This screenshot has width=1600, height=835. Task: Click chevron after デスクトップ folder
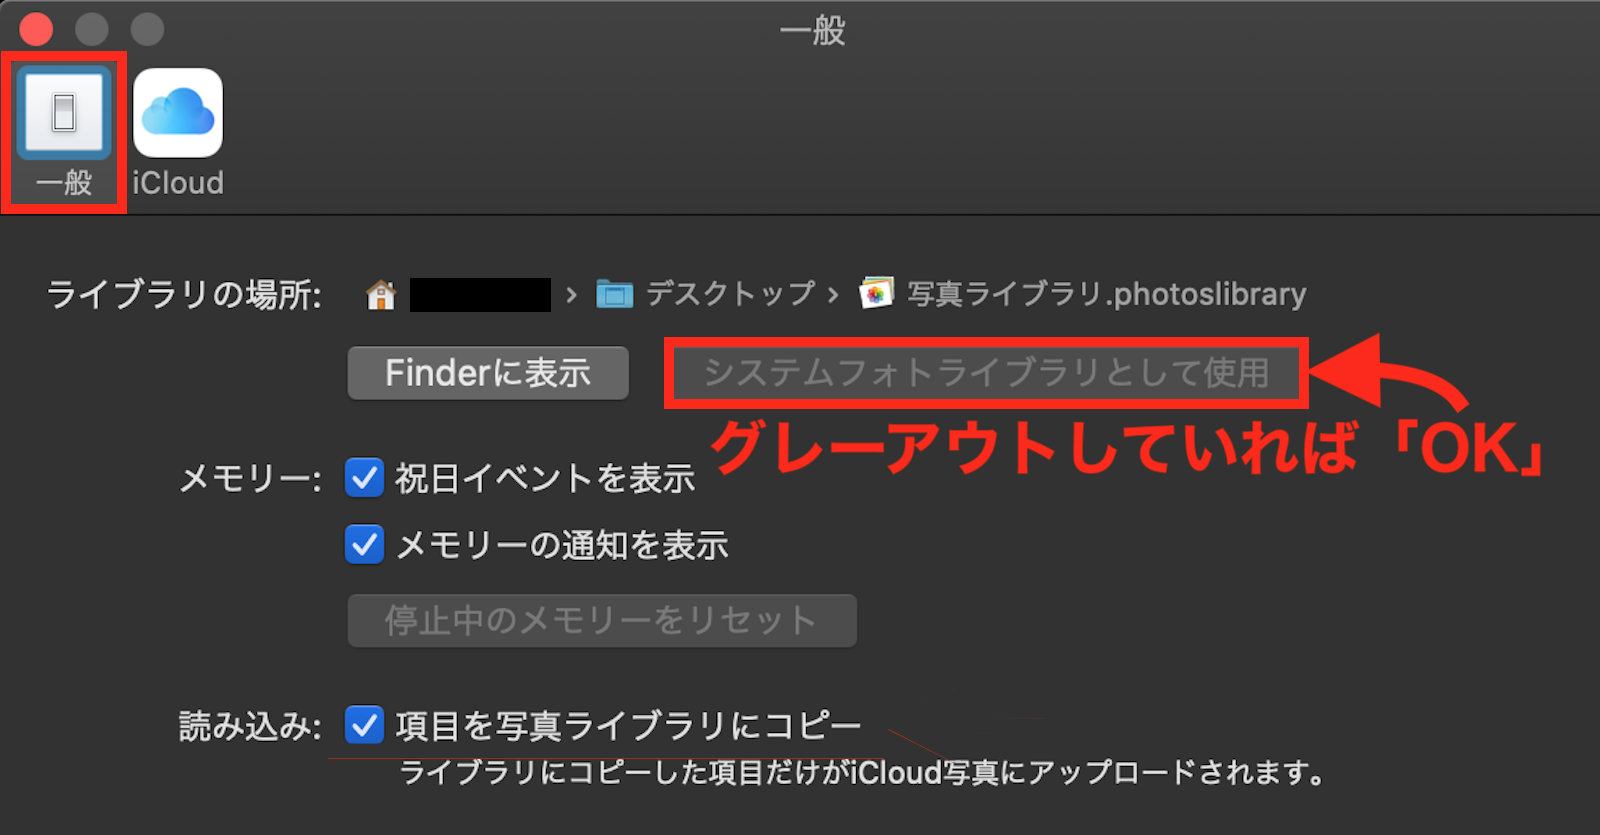coord(833,295)
